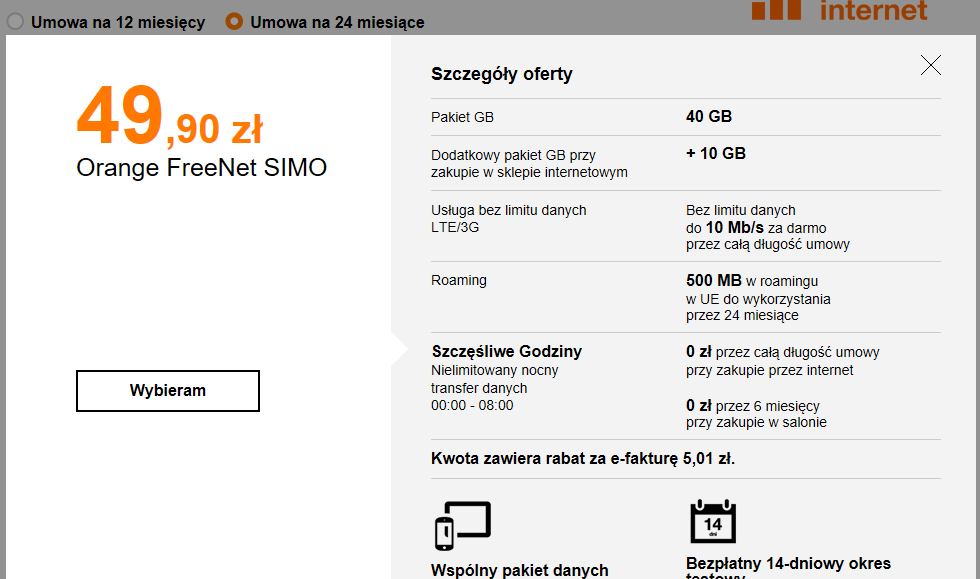Click the + 10 GB bonus value
980x579 pixels.
coord(715,154)
